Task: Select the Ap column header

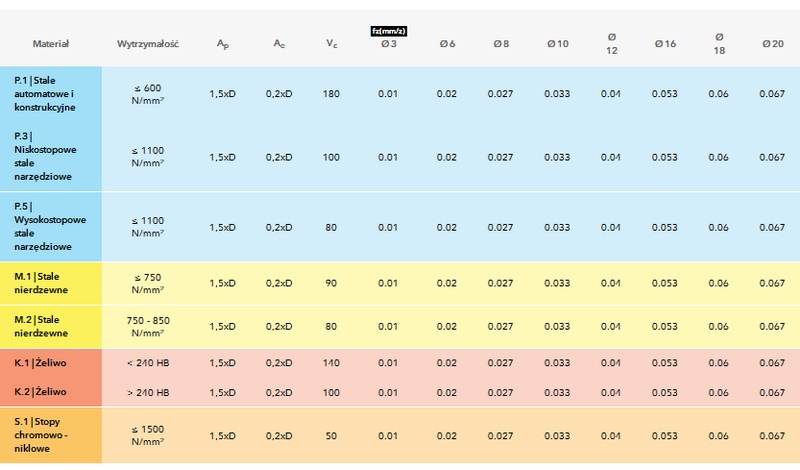Action: 222,45
